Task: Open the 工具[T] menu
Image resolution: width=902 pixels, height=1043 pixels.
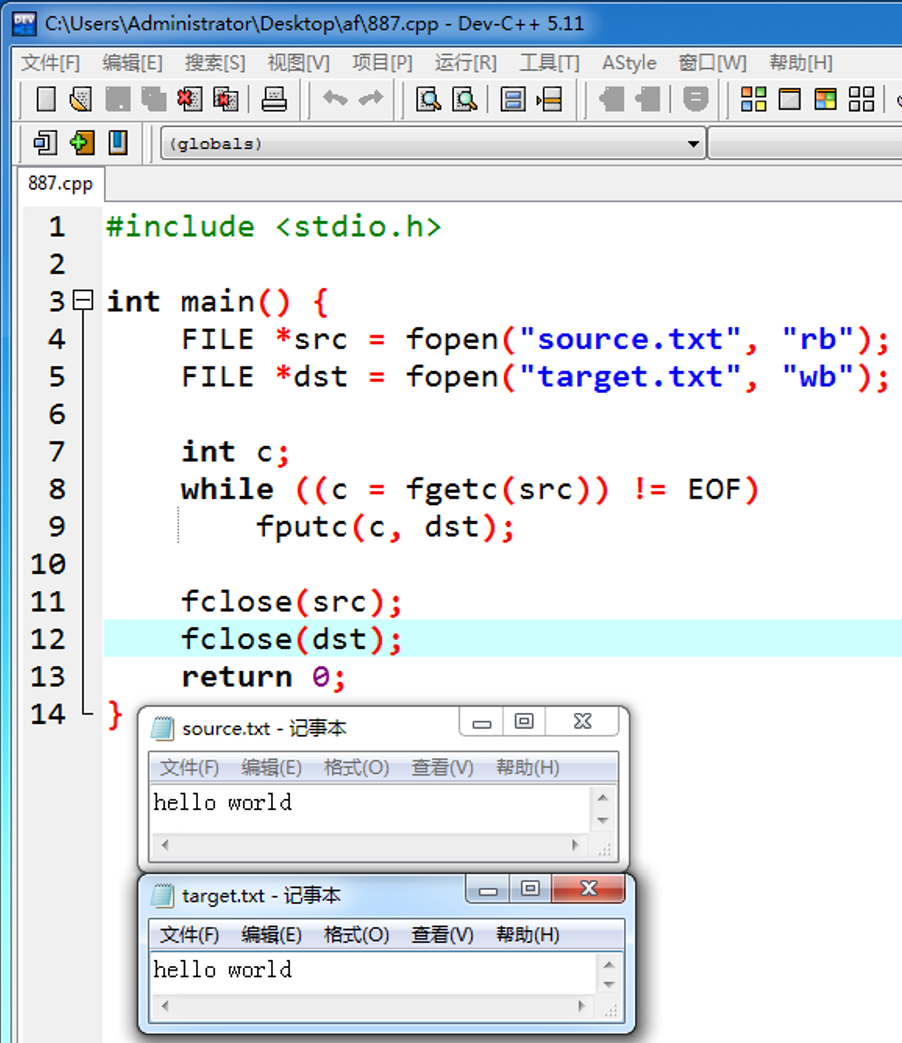Action: coord(549,63)
